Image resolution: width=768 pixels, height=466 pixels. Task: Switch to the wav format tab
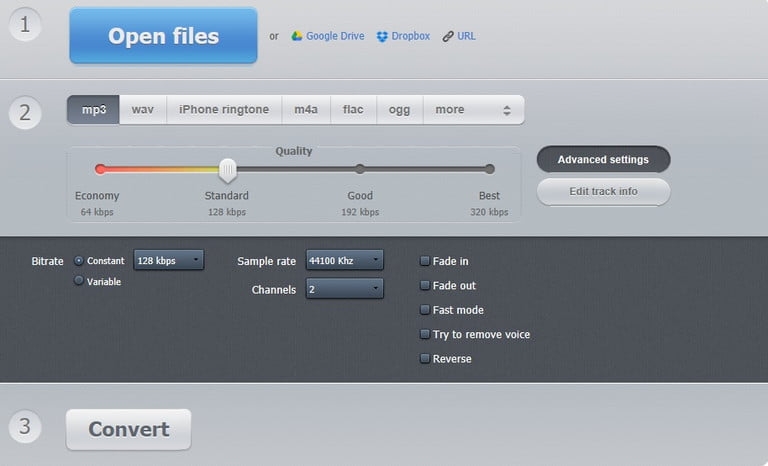(143, 110)
